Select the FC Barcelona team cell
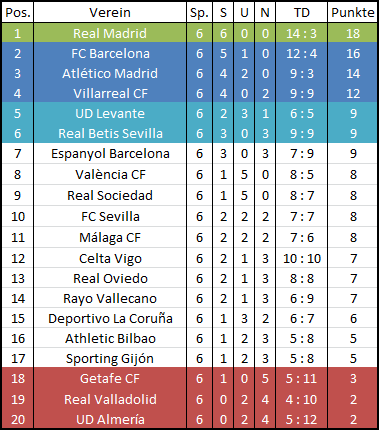The width and height of the screenshot is (379, 430). (110, 54)
